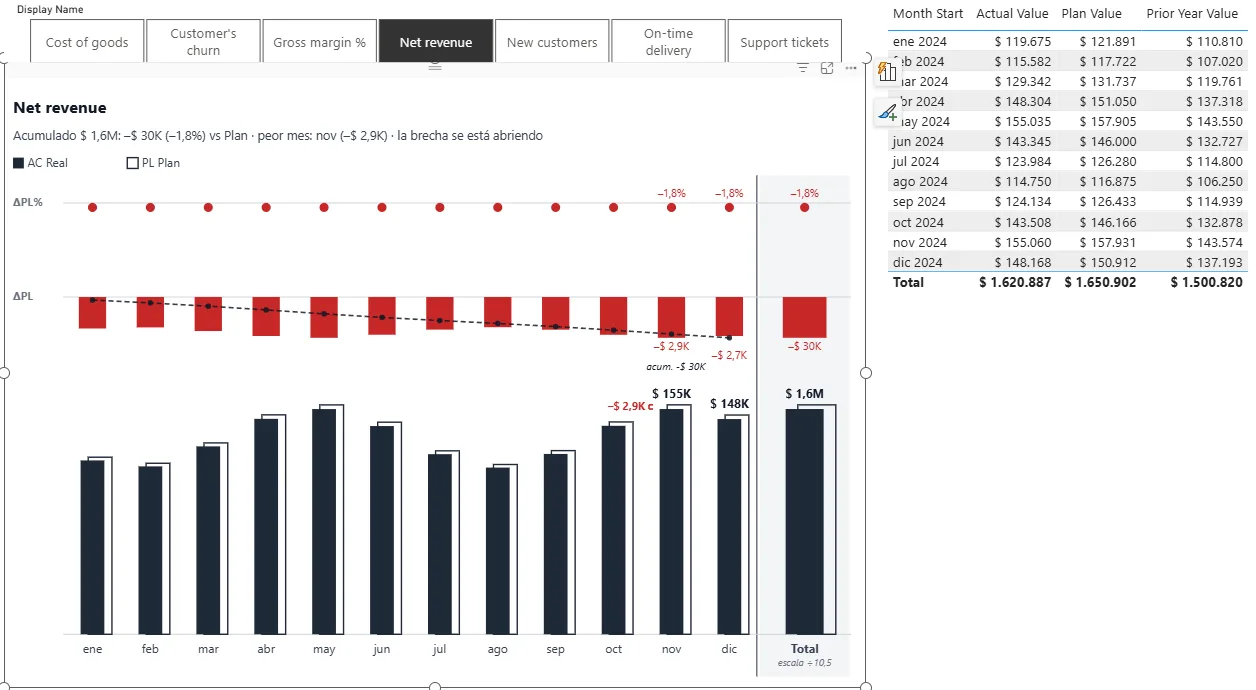Sort table by Month Start header
Screen dimensions: 1256x690
pyautogui.click(x=928, y=14)
